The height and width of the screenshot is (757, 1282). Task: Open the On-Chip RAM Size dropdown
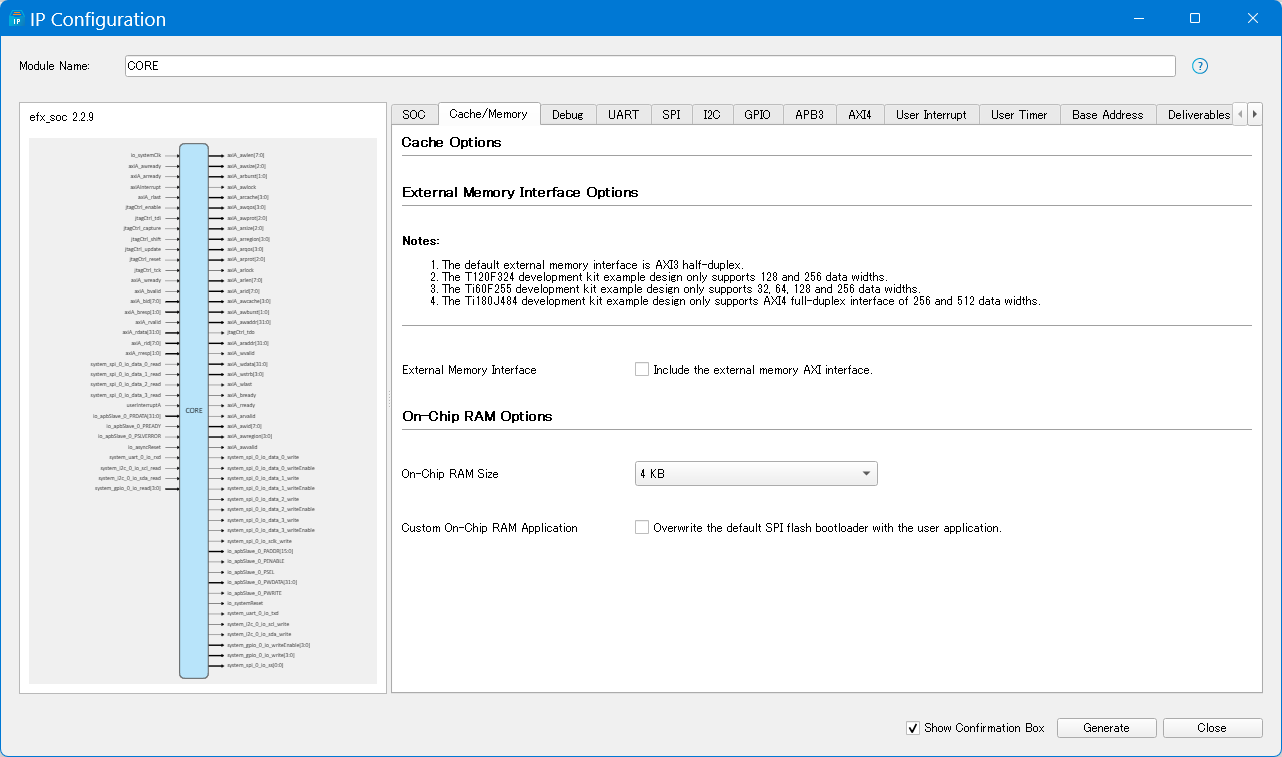coord(756,474)
